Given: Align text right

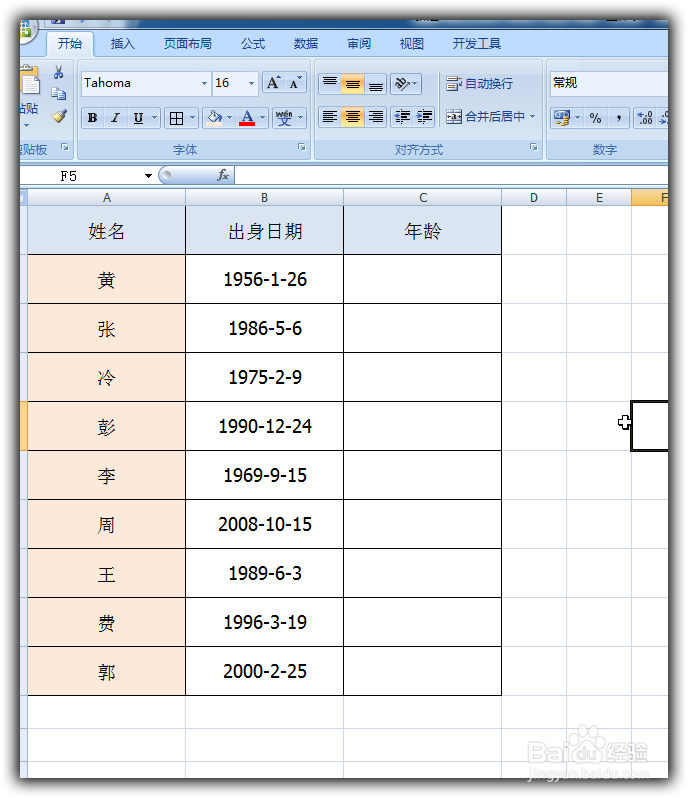Looking at the screenshot, I should point(376,117).
